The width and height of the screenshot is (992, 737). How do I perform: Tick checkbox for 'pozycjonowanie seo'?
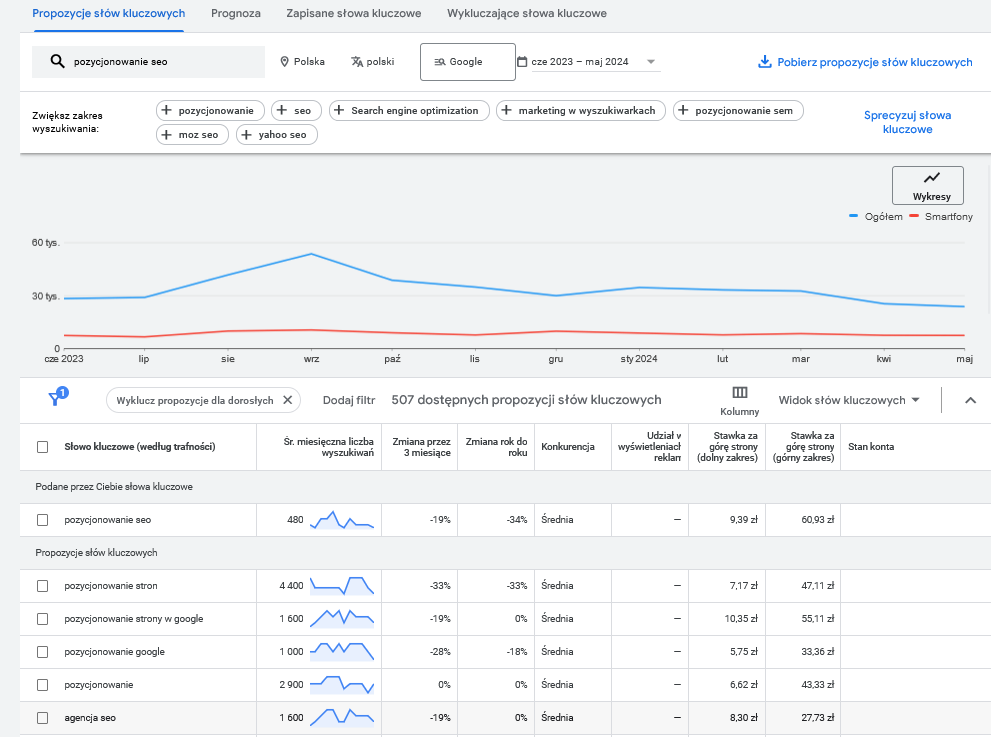[42, 520]
